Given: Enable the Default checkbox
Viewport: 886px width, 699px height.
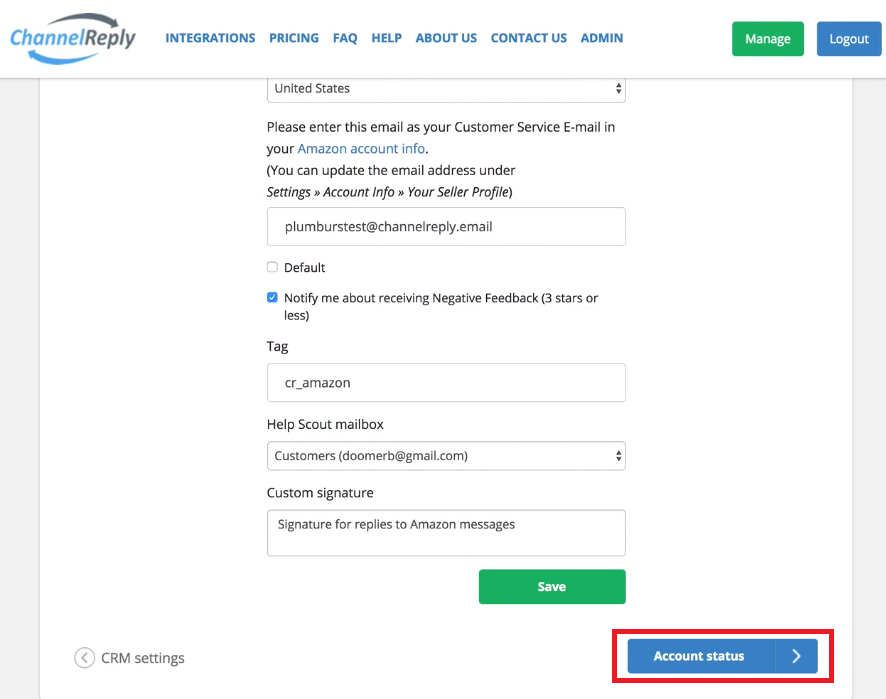Looking at the screenshot, I should (272, 267).
